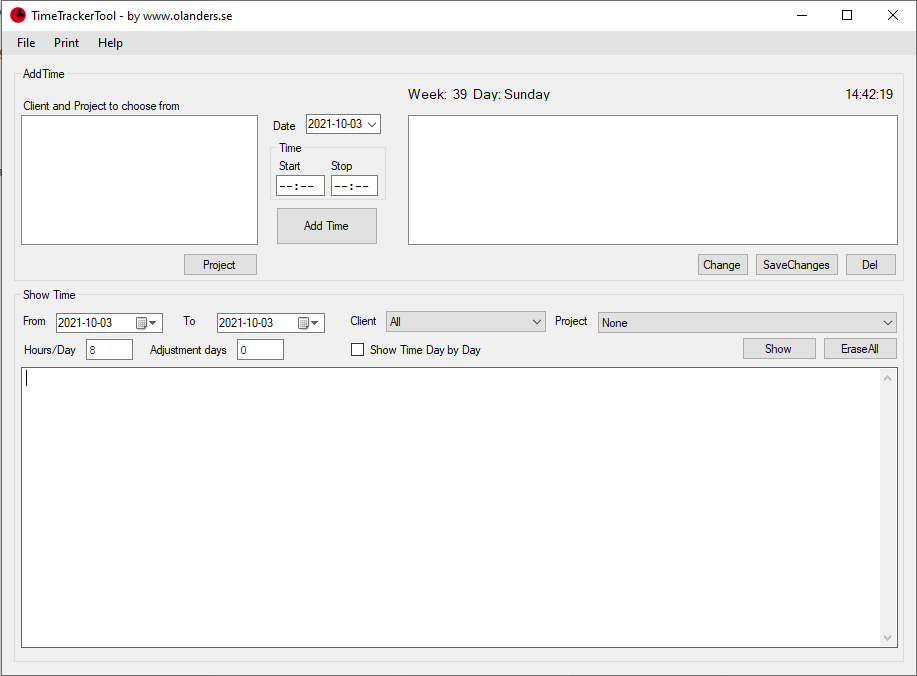Screen dimensions: 917x676
Task: Click the TimeTrackerTool red clock app icon
Action: point(18,15)
